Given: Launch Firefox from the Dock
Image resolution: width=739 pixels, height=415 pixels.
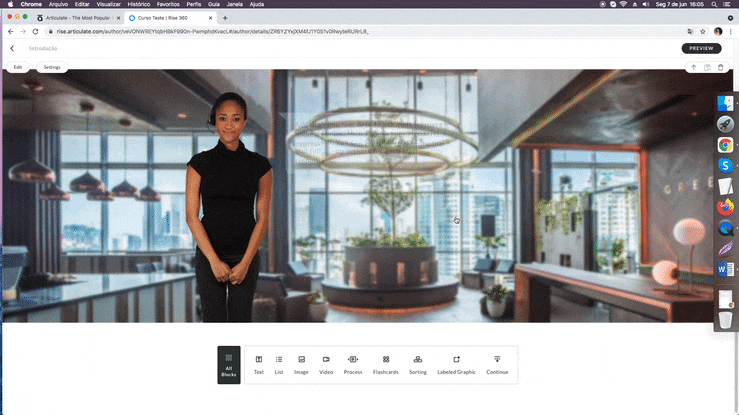Looking at the screenshot, I should [x=726, y=207].
